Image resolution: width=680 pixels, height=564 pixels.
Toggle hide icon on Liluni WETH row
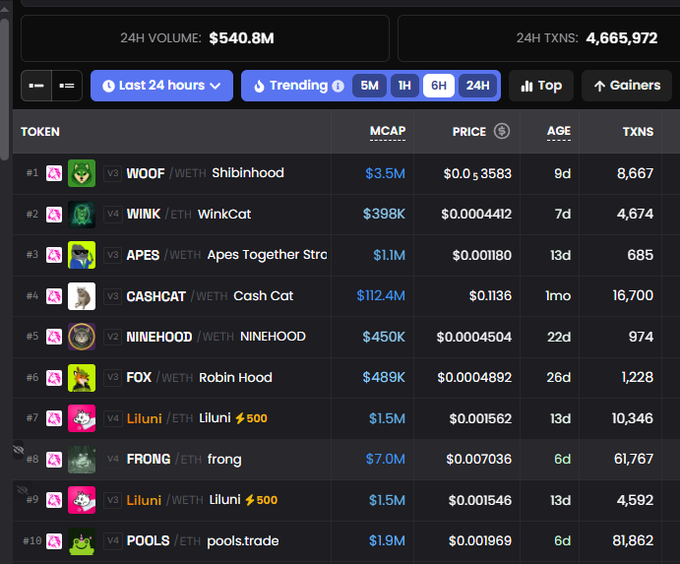pos(22,490)
